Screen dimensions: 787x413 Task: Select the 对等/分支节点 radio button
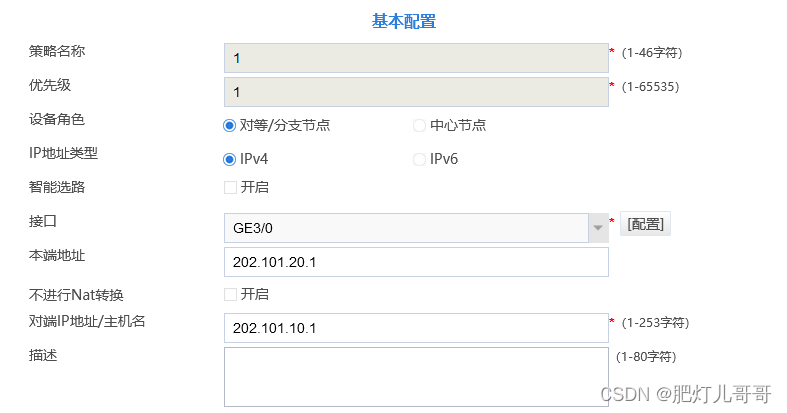click(x=229, y=125)
